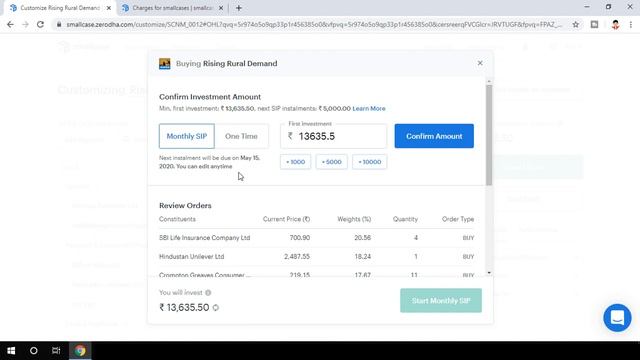The width and height of the screenshot is (640, 360).
Task: Open the Chrome profile avatar
Action: 616,24
